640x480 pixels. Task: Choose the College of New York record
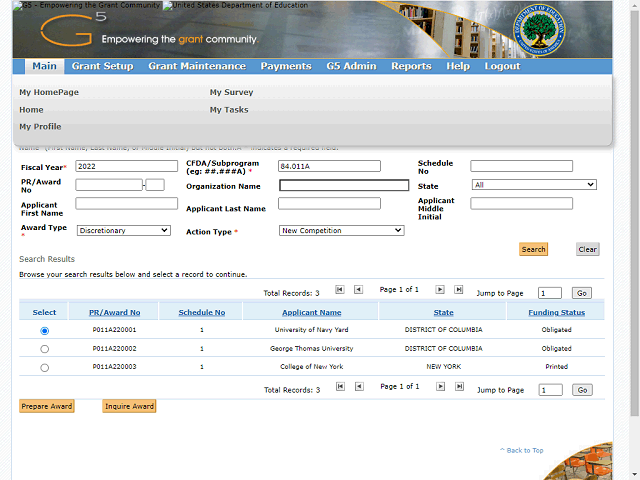click(x=44, y=368)
